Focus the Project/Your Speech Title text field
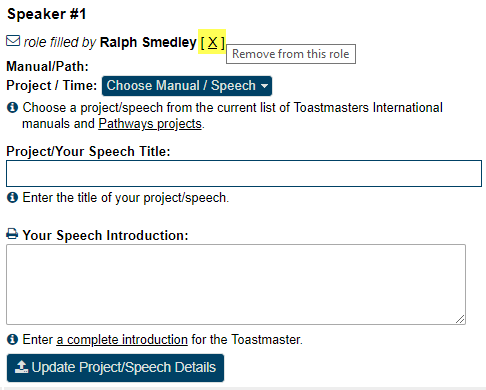Image resolution: width=486 pixels, height=390 pixels. 244,173
